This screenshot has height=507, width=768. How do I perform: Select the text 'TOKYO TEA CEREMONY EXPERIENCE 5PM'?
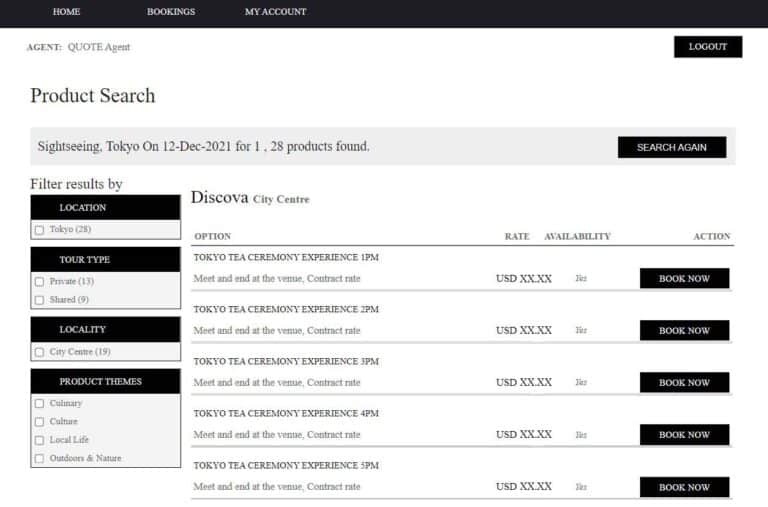(286, 465)
